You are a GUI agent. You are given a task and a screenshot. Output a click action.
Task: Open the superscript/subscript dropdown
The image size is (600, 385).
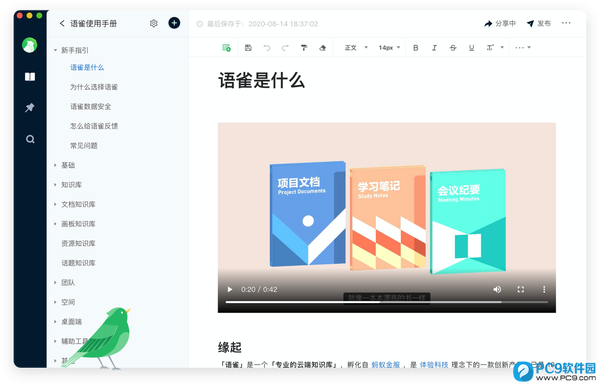[x=495, y=48]
